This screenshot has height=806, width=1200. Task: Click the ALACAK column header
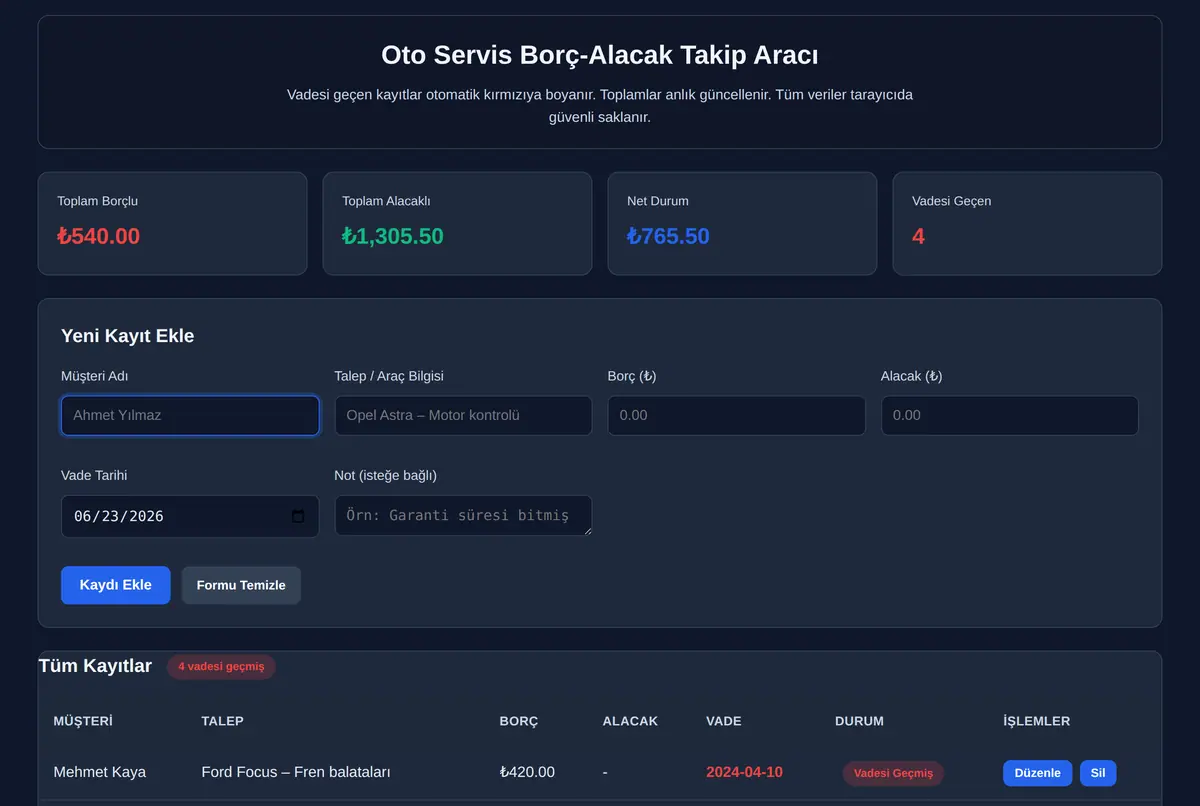coord(630,721)
